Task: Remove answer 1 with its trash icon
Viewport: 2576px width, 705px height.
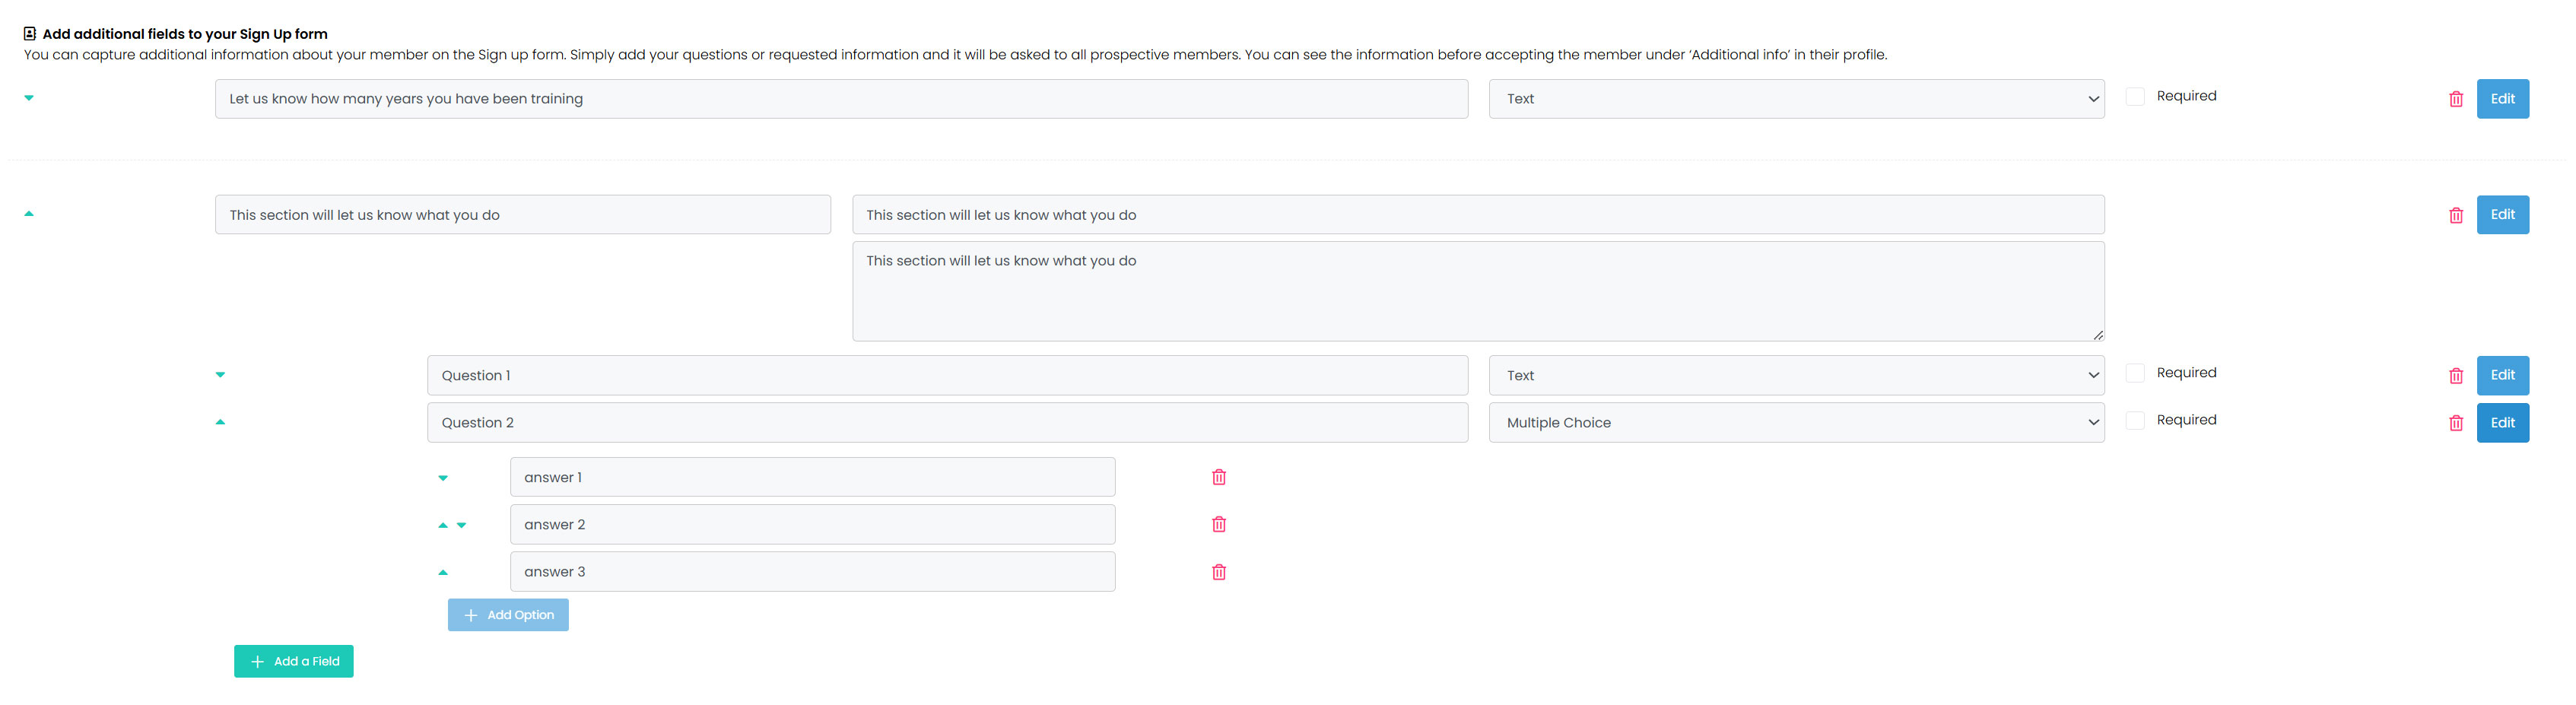Action: 1218,477
